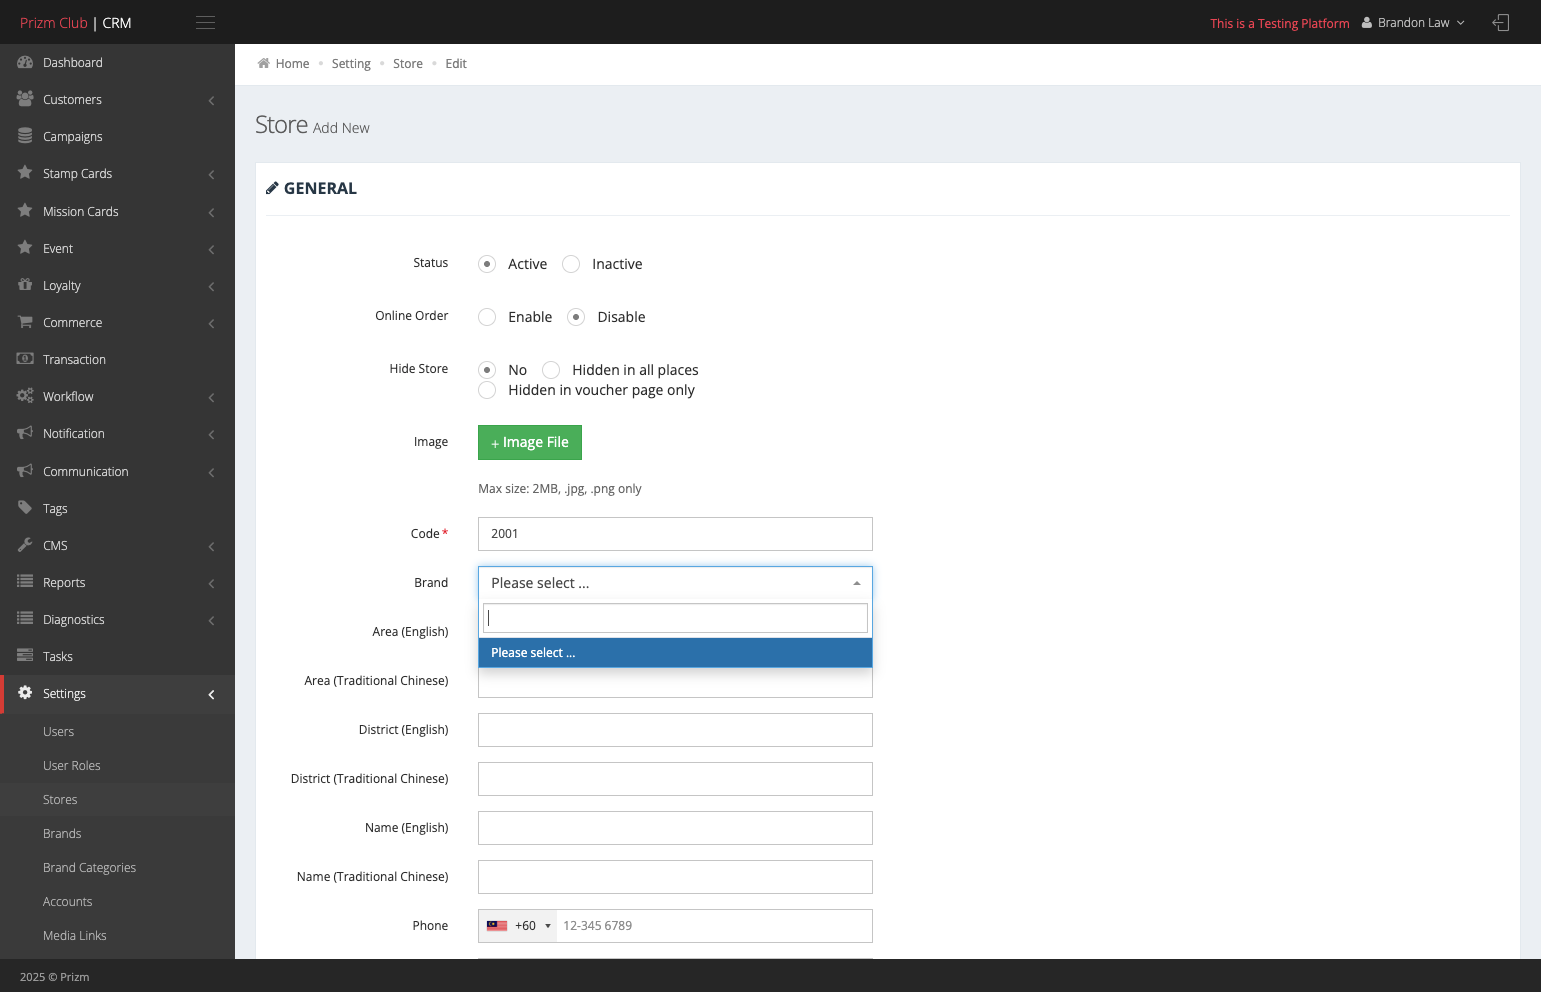Click the CMS wrench icon
This screenshot has width=1541, height=992.
click(25, 545)
